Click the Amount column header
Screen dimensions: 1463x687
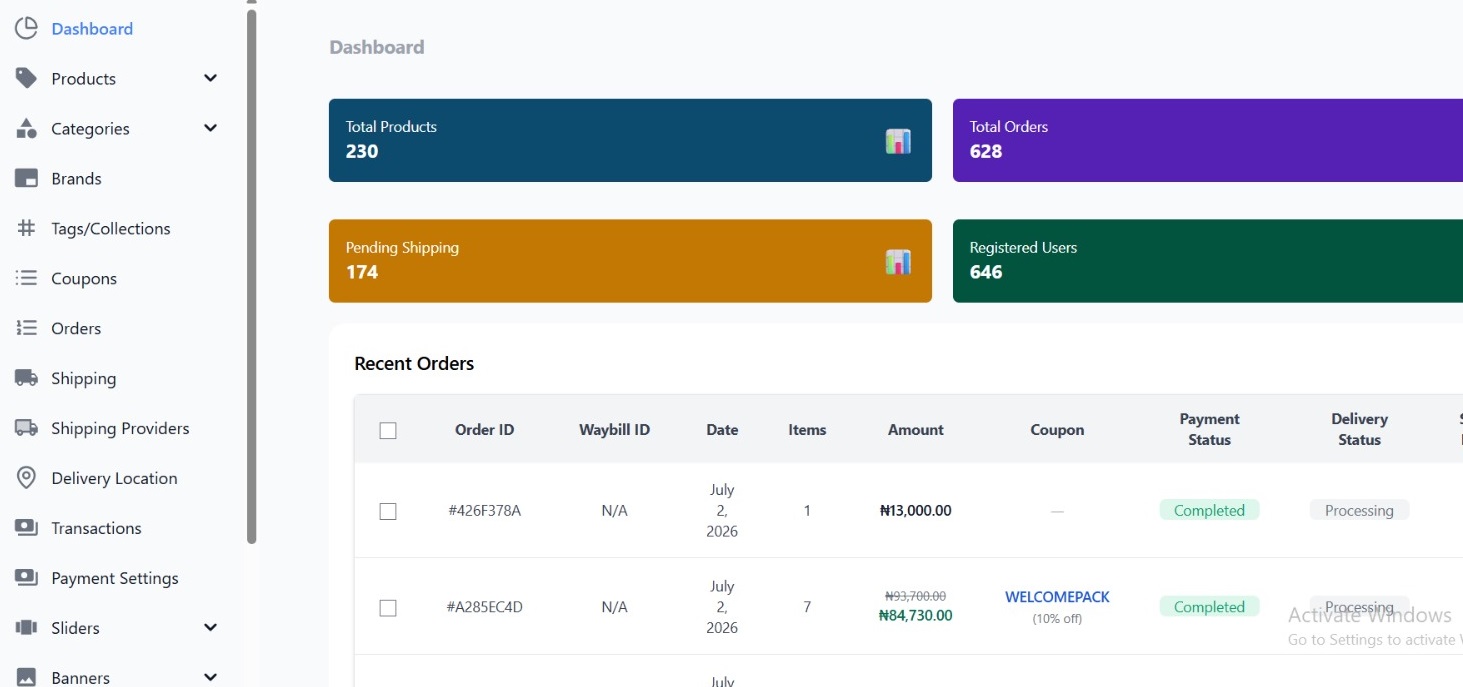(916, 430)
